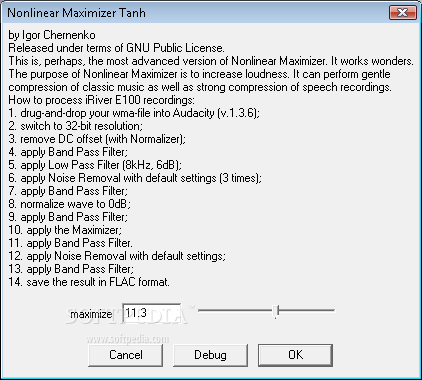
Task: Click the line beginning 'compression of classic music'
Action: [x=200, y=87]
